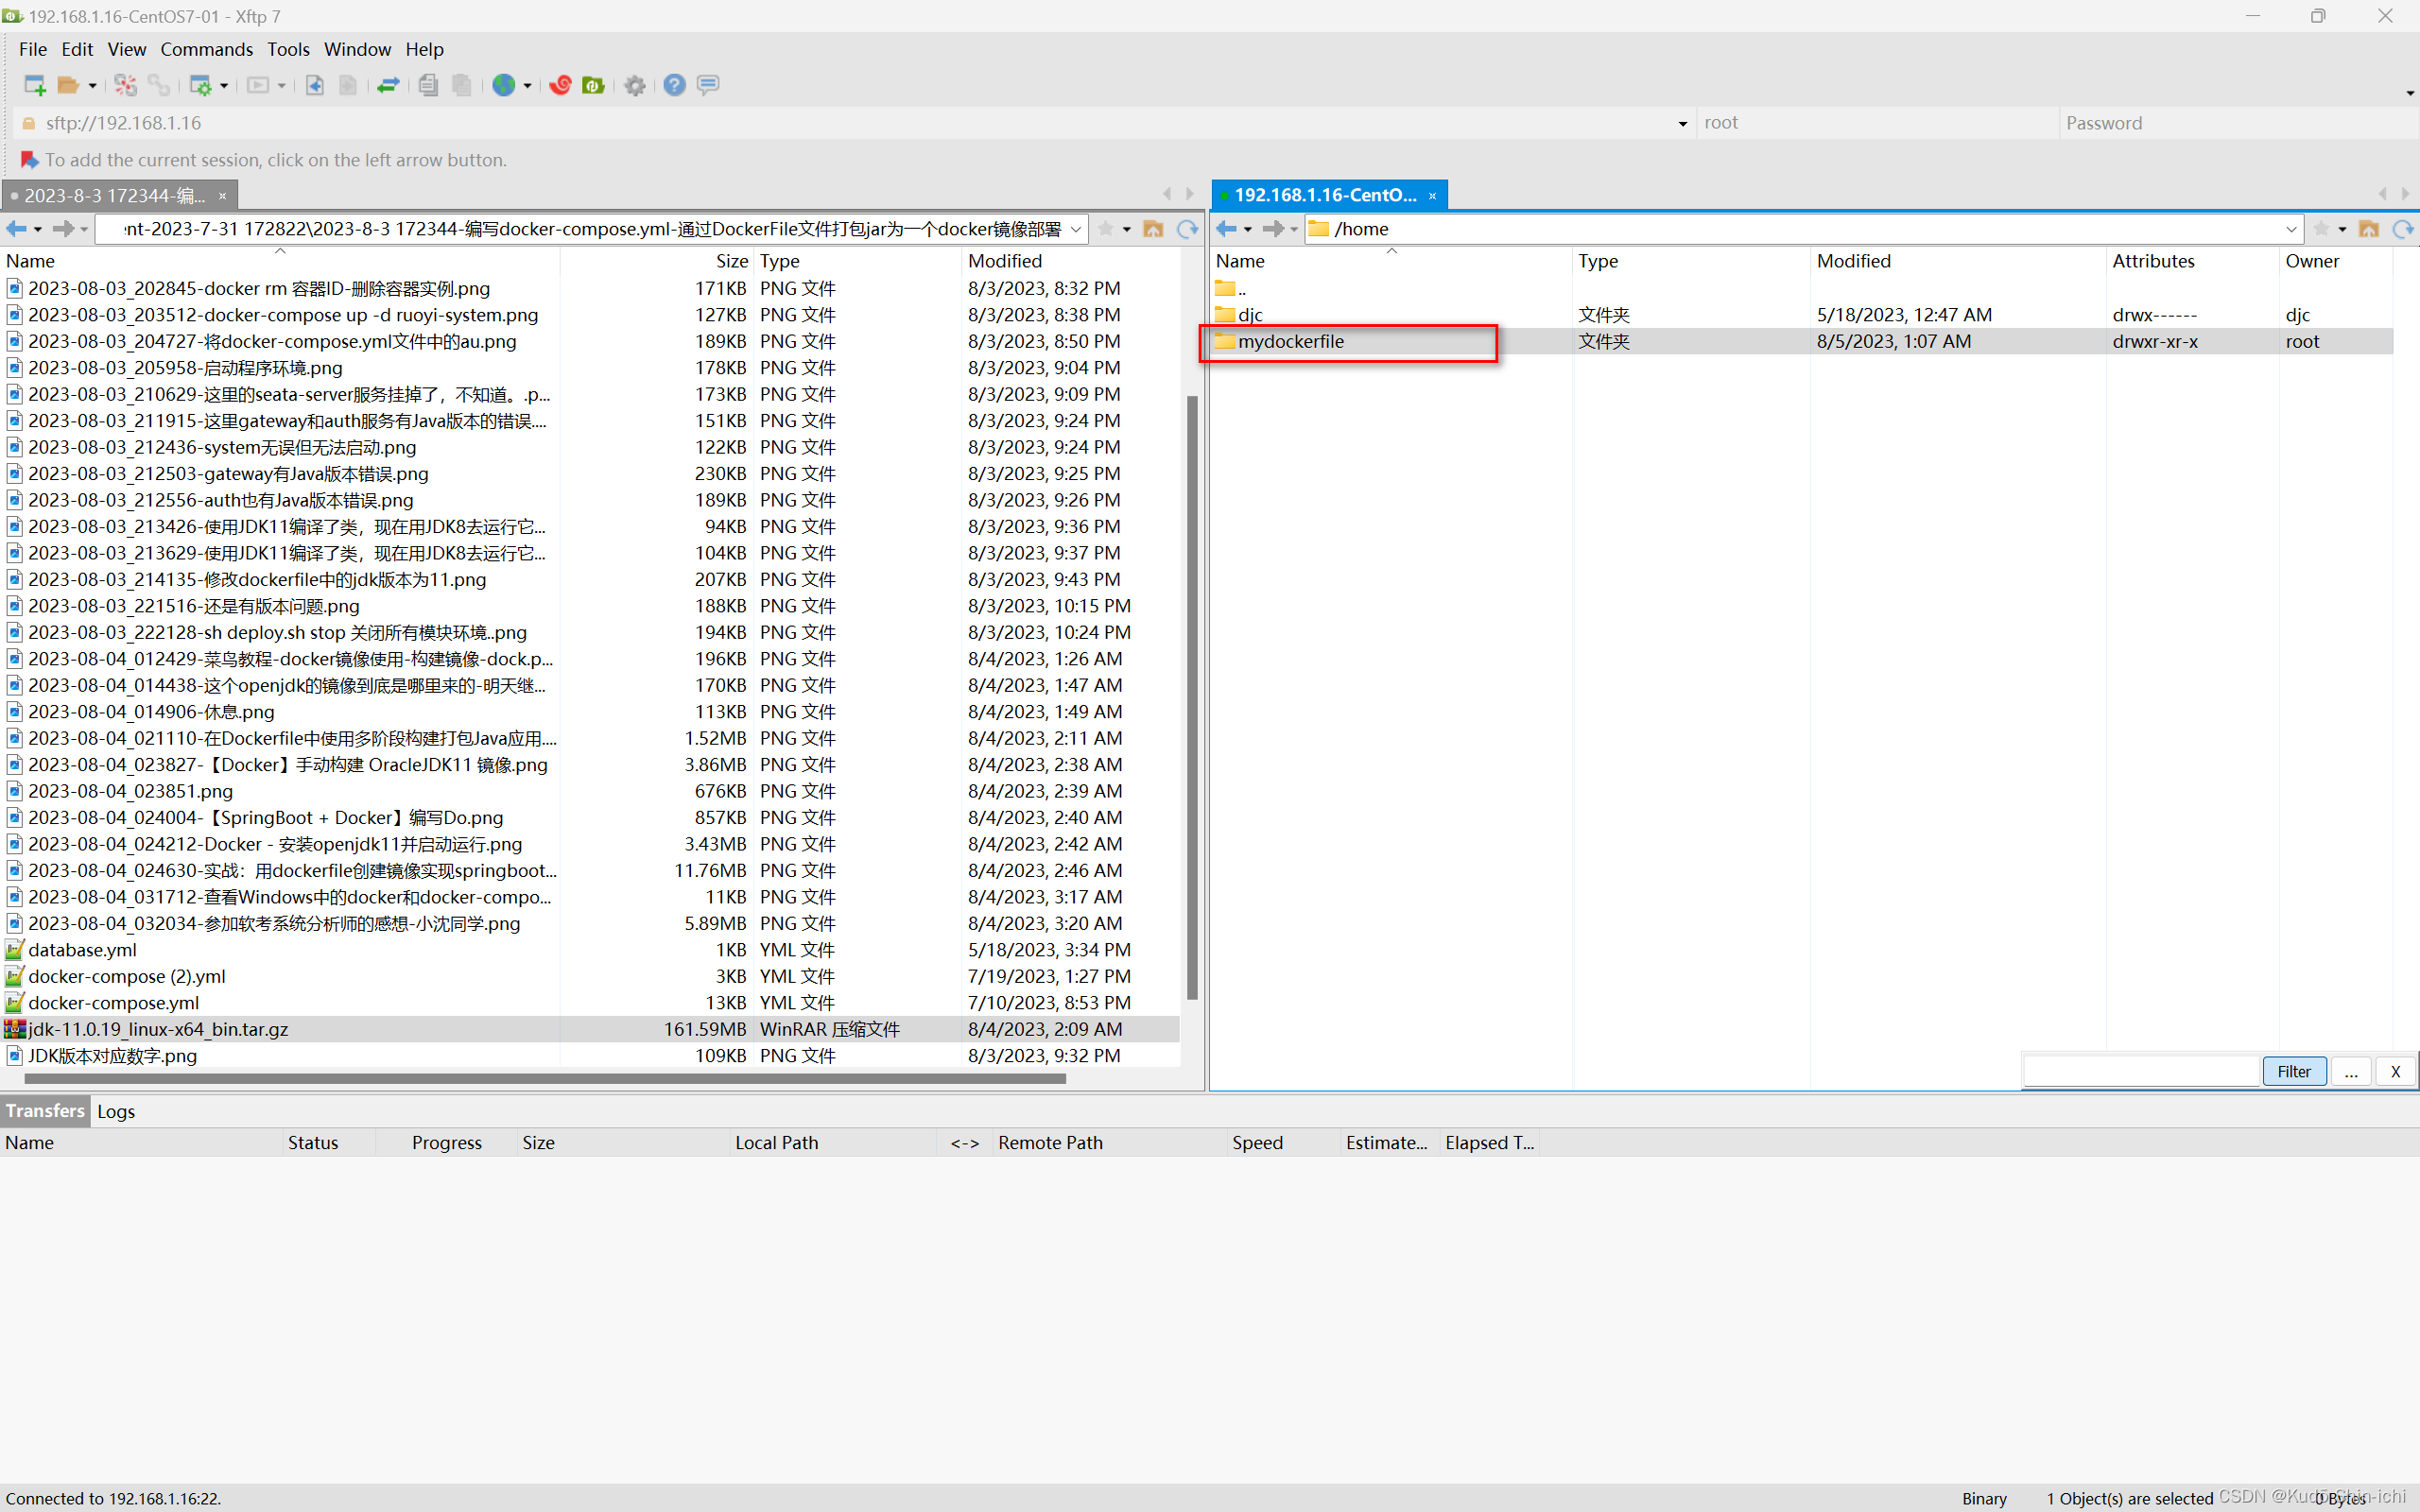Open the Window menu
The height and width of the screenshot is (1512, 2420).
pyautogui.click(x=357, y=49)
